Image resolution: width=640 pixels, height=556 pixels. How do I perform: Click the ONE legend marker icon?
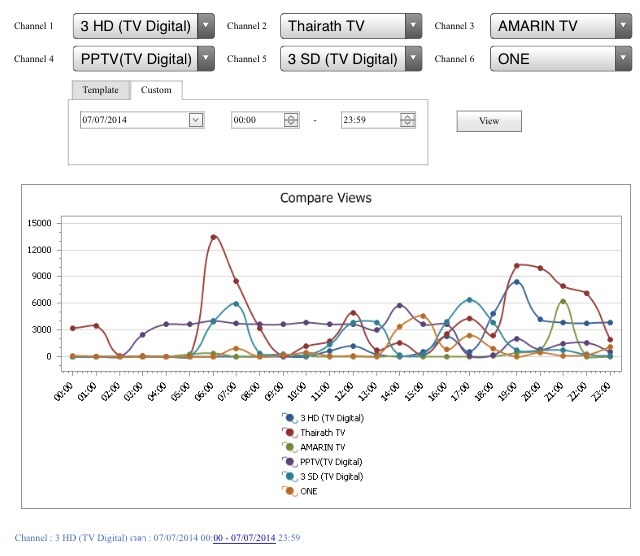pos(290,492)
